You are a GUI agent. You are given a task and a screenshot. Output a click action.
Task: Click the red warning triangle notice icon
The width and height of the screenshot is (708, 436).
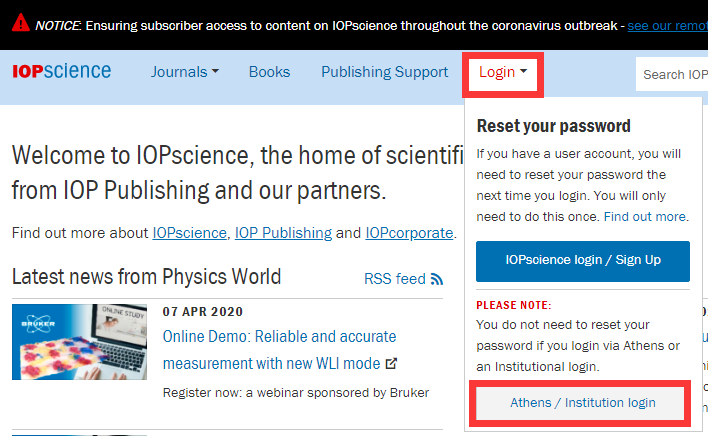[18, 24]
